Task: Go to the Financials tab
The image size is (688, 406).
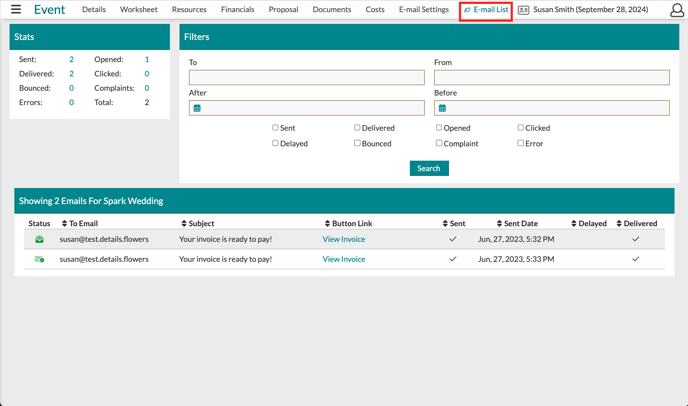Action: (237, 10)
